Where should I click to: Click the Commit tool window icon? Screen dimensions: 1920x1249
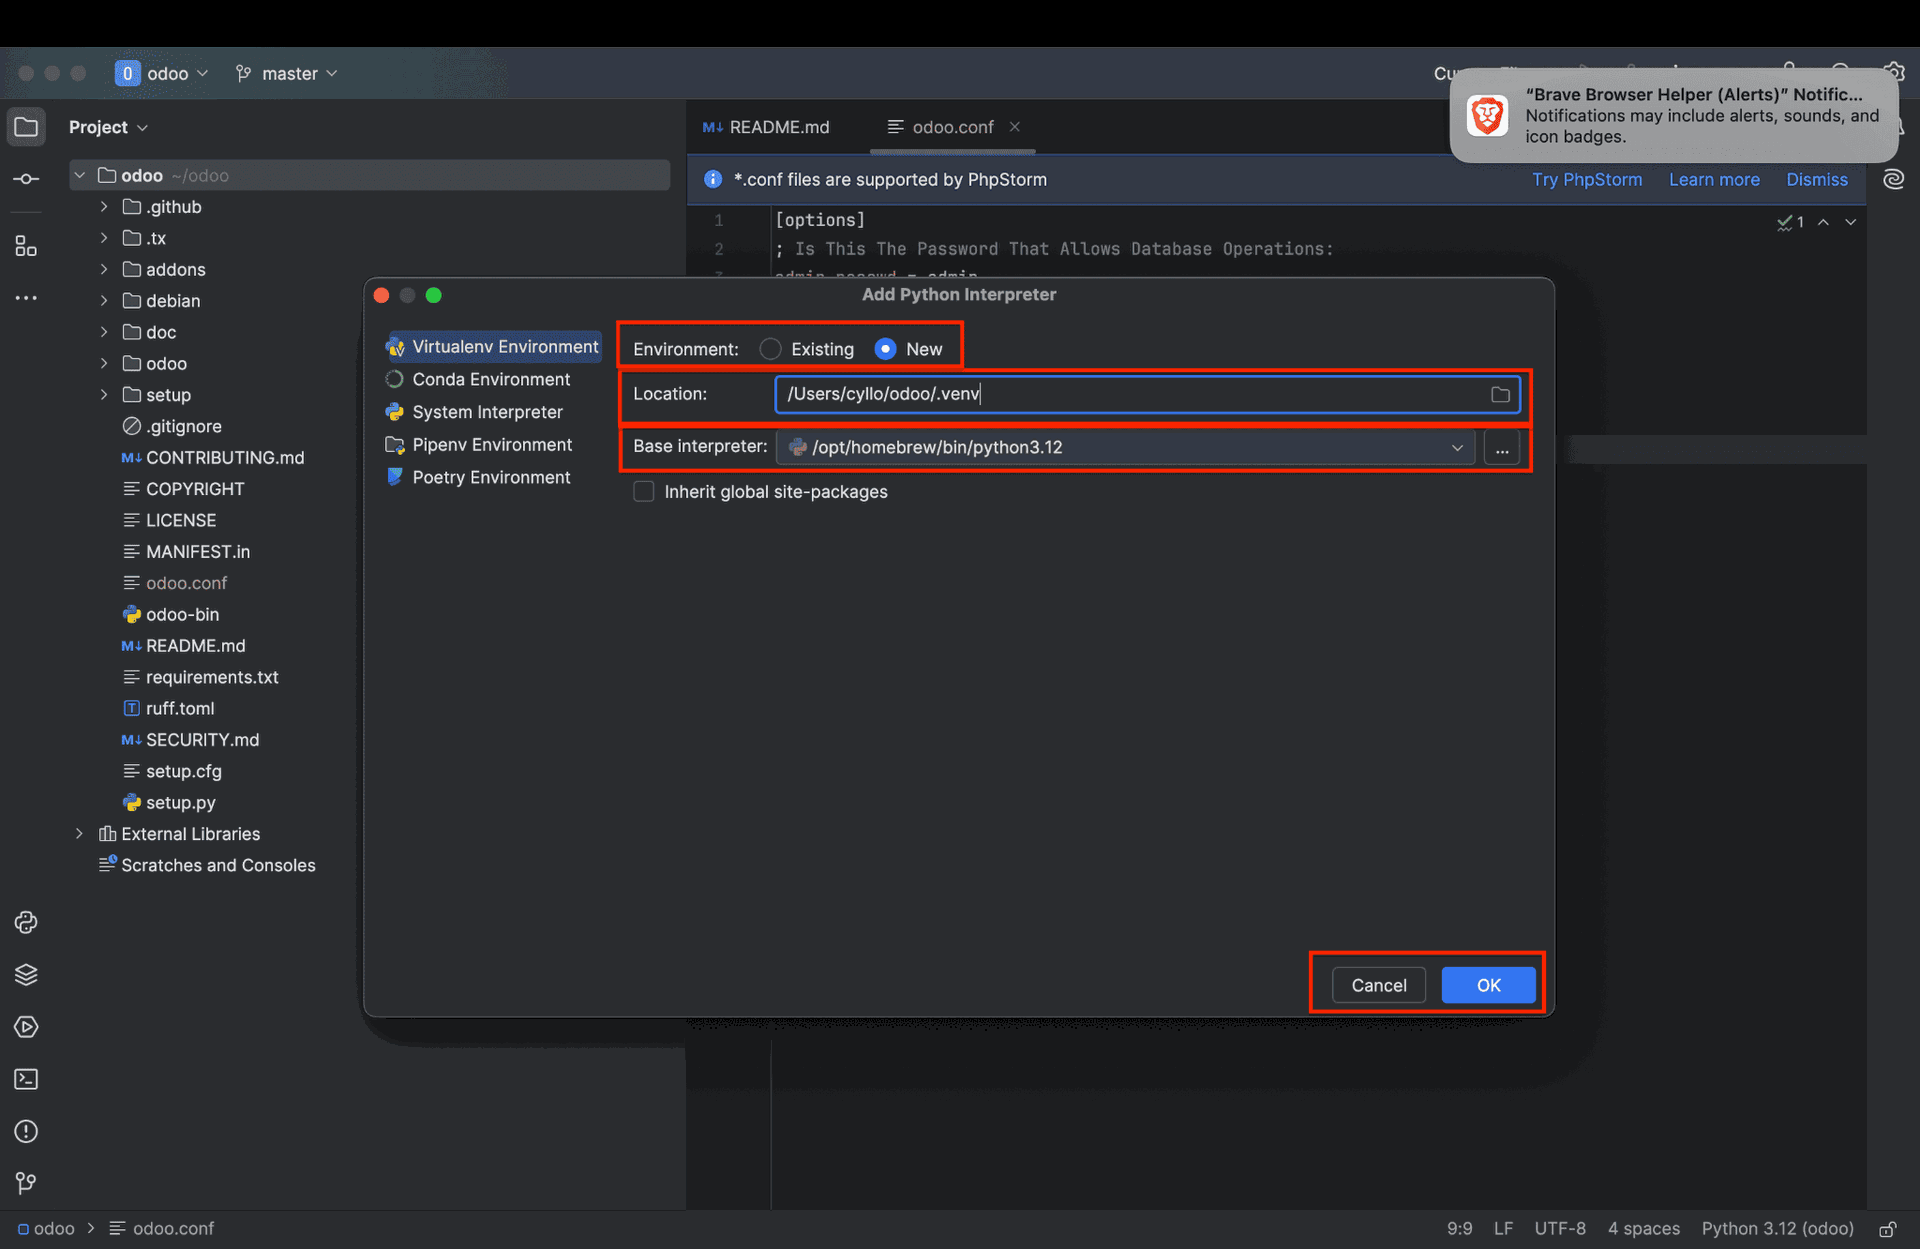pos(26,179)
